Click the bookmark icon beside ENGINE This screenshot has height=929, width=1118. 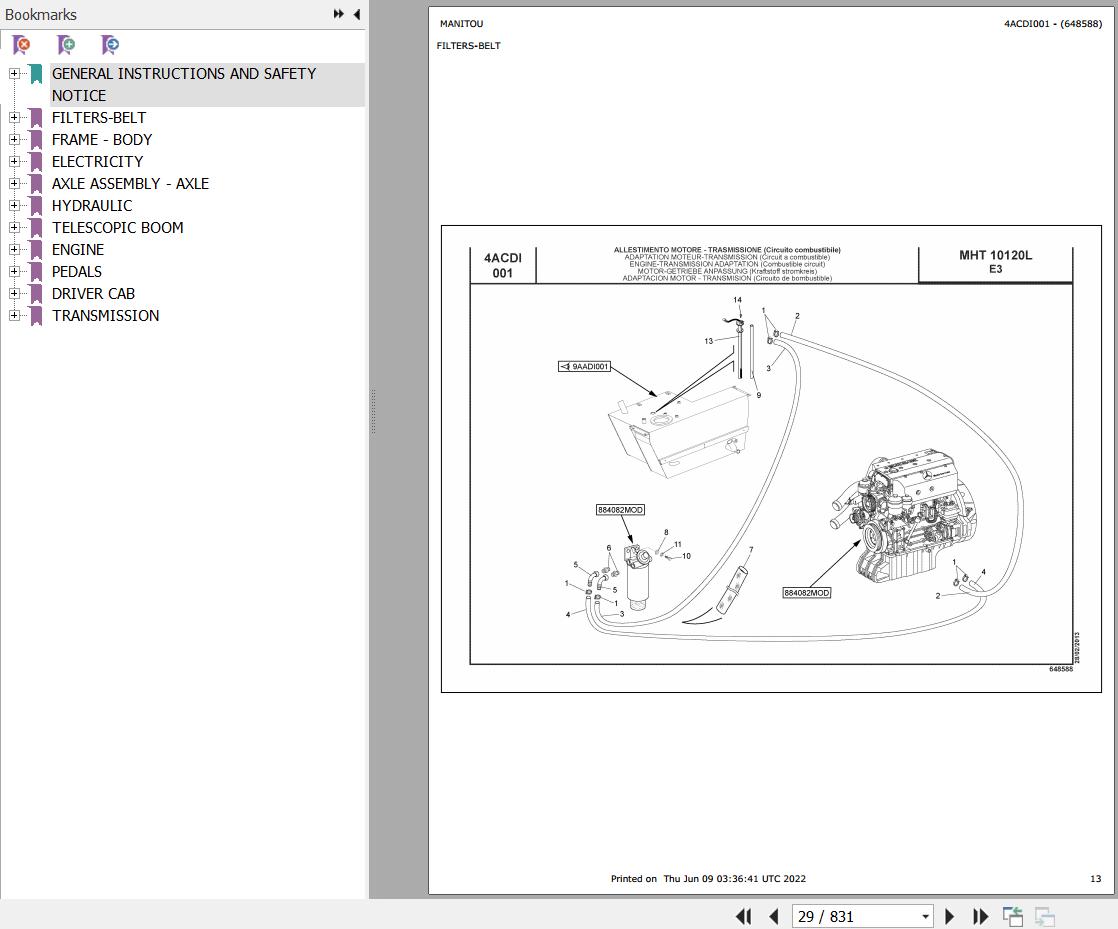click(x=36, y=250)
